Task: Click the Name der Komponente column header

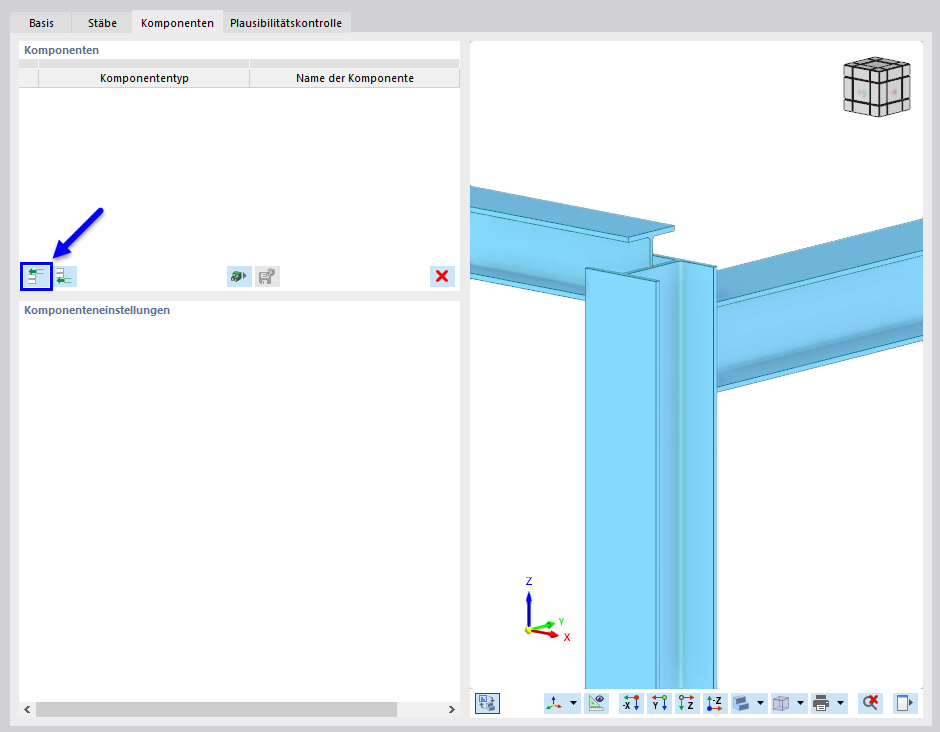Action: coord(355,78)
